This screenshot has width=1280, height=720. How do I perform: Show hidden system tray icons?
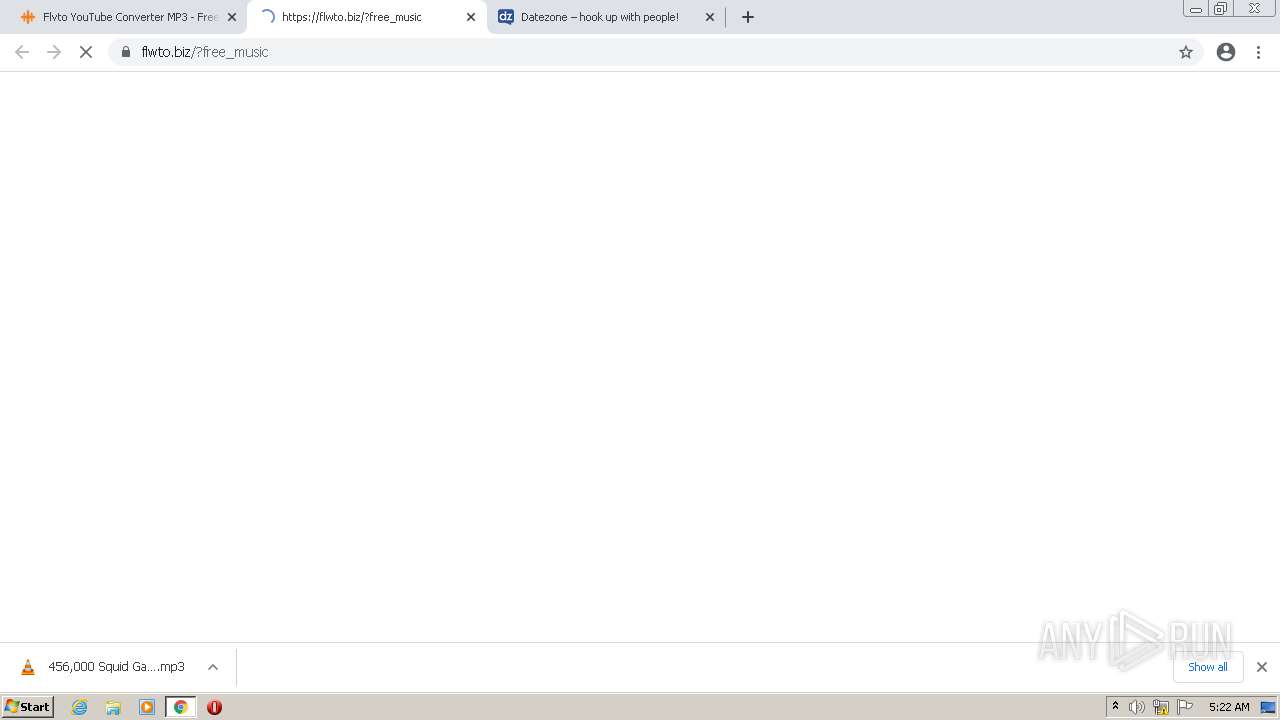tap(1115, 707)
